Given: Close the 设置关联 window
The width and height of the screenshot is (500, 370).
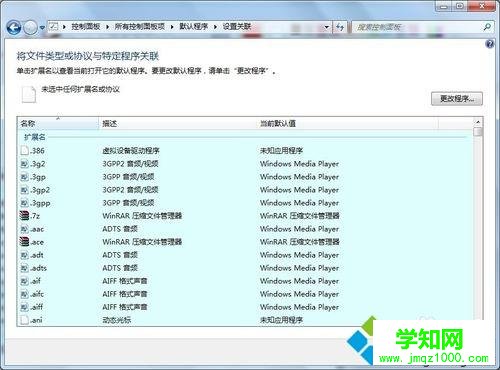Looking at the screenshot, I should pyautogui.click(x=482, y=6).
